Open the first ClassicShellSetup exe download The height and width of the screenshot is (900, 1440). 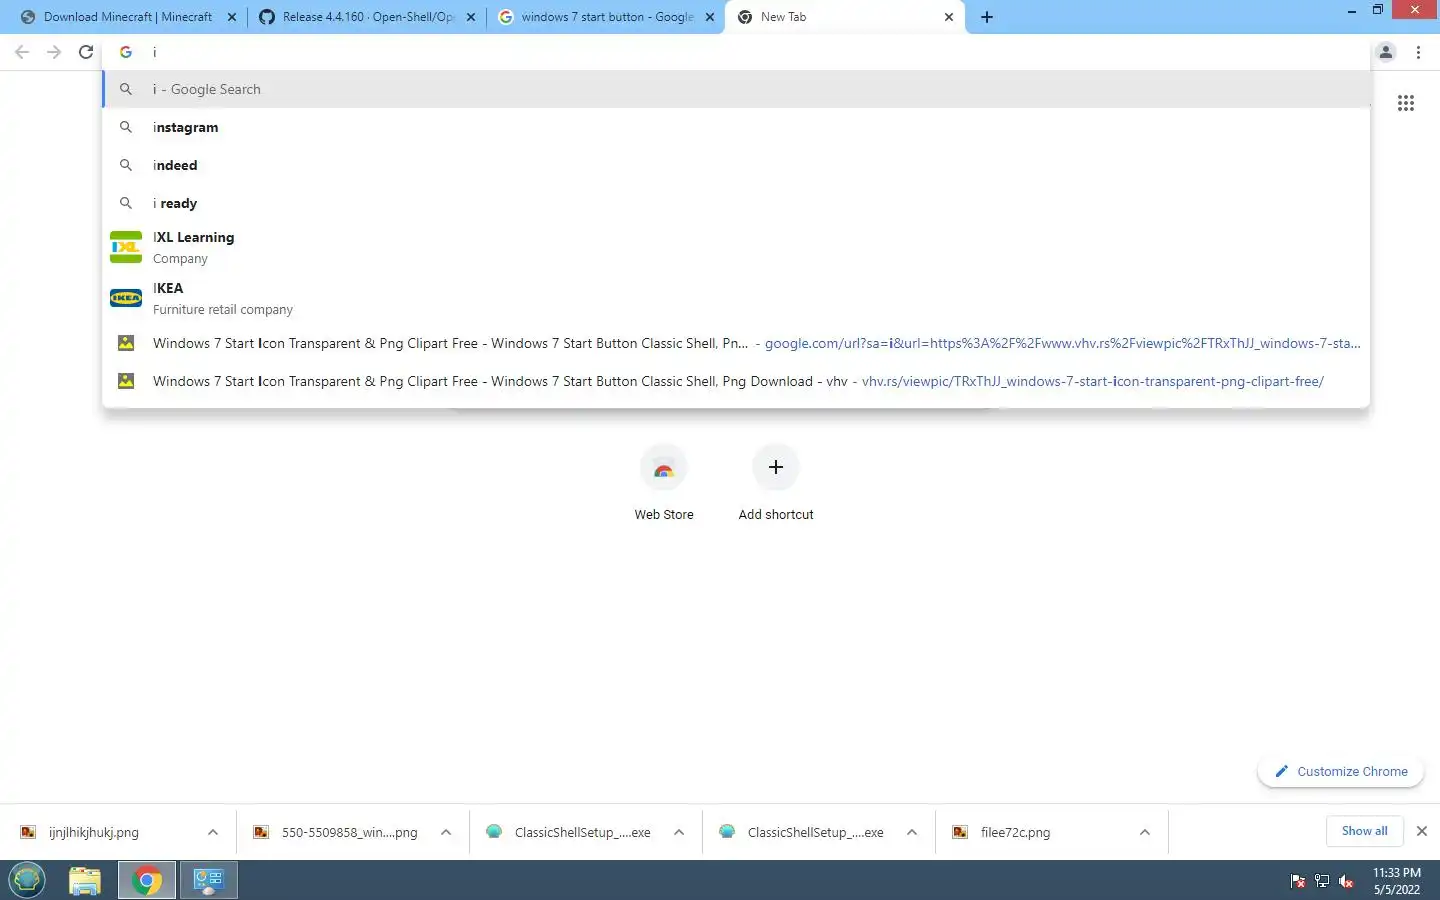582,832
